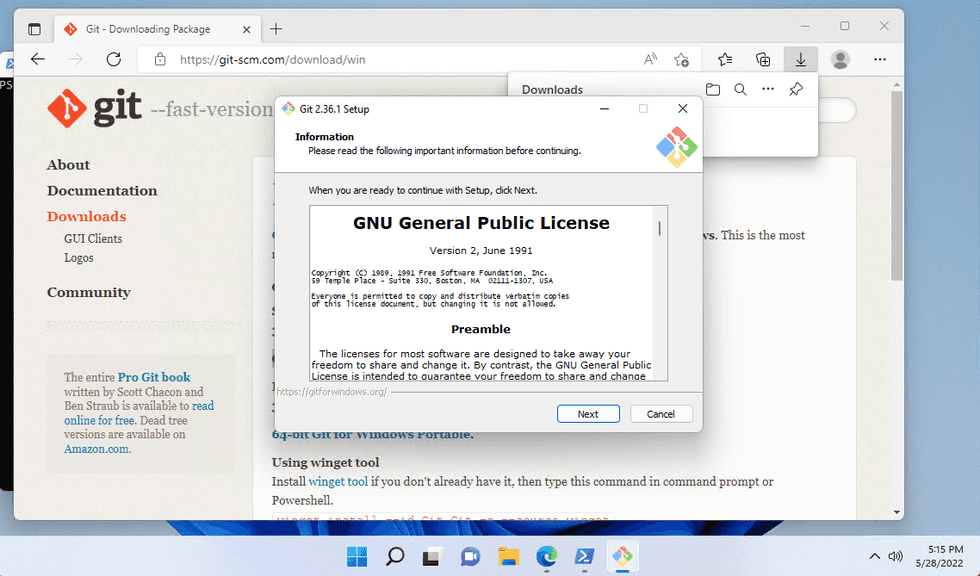
Task: Click the address bar URL field
Action: click(400, 60)
